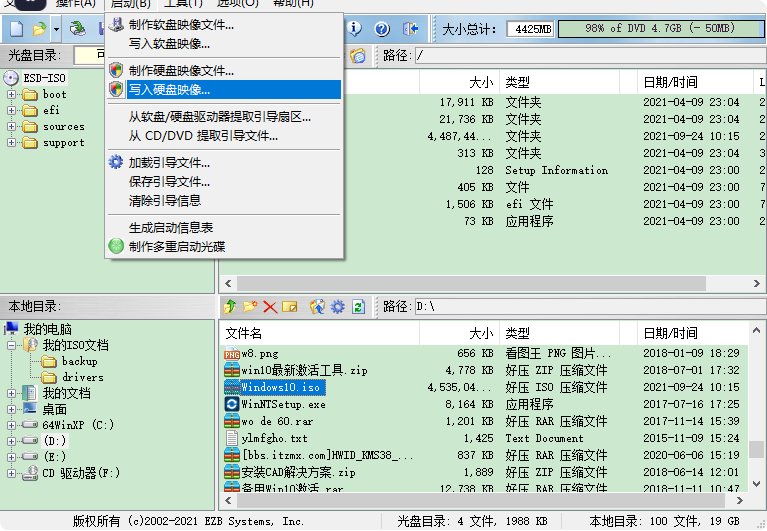The width and height of the screenshot is (767, 531).
Task: Choose 写入硬盘映像 from the menu
Action: 169,90
